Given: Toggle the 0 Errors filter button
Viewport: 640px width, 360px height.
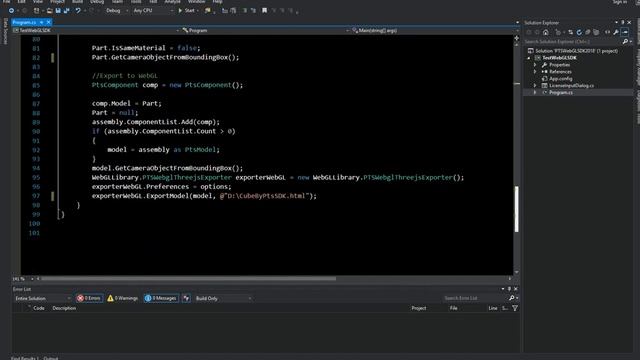Looking at the screenshot, I should [89, 298].
